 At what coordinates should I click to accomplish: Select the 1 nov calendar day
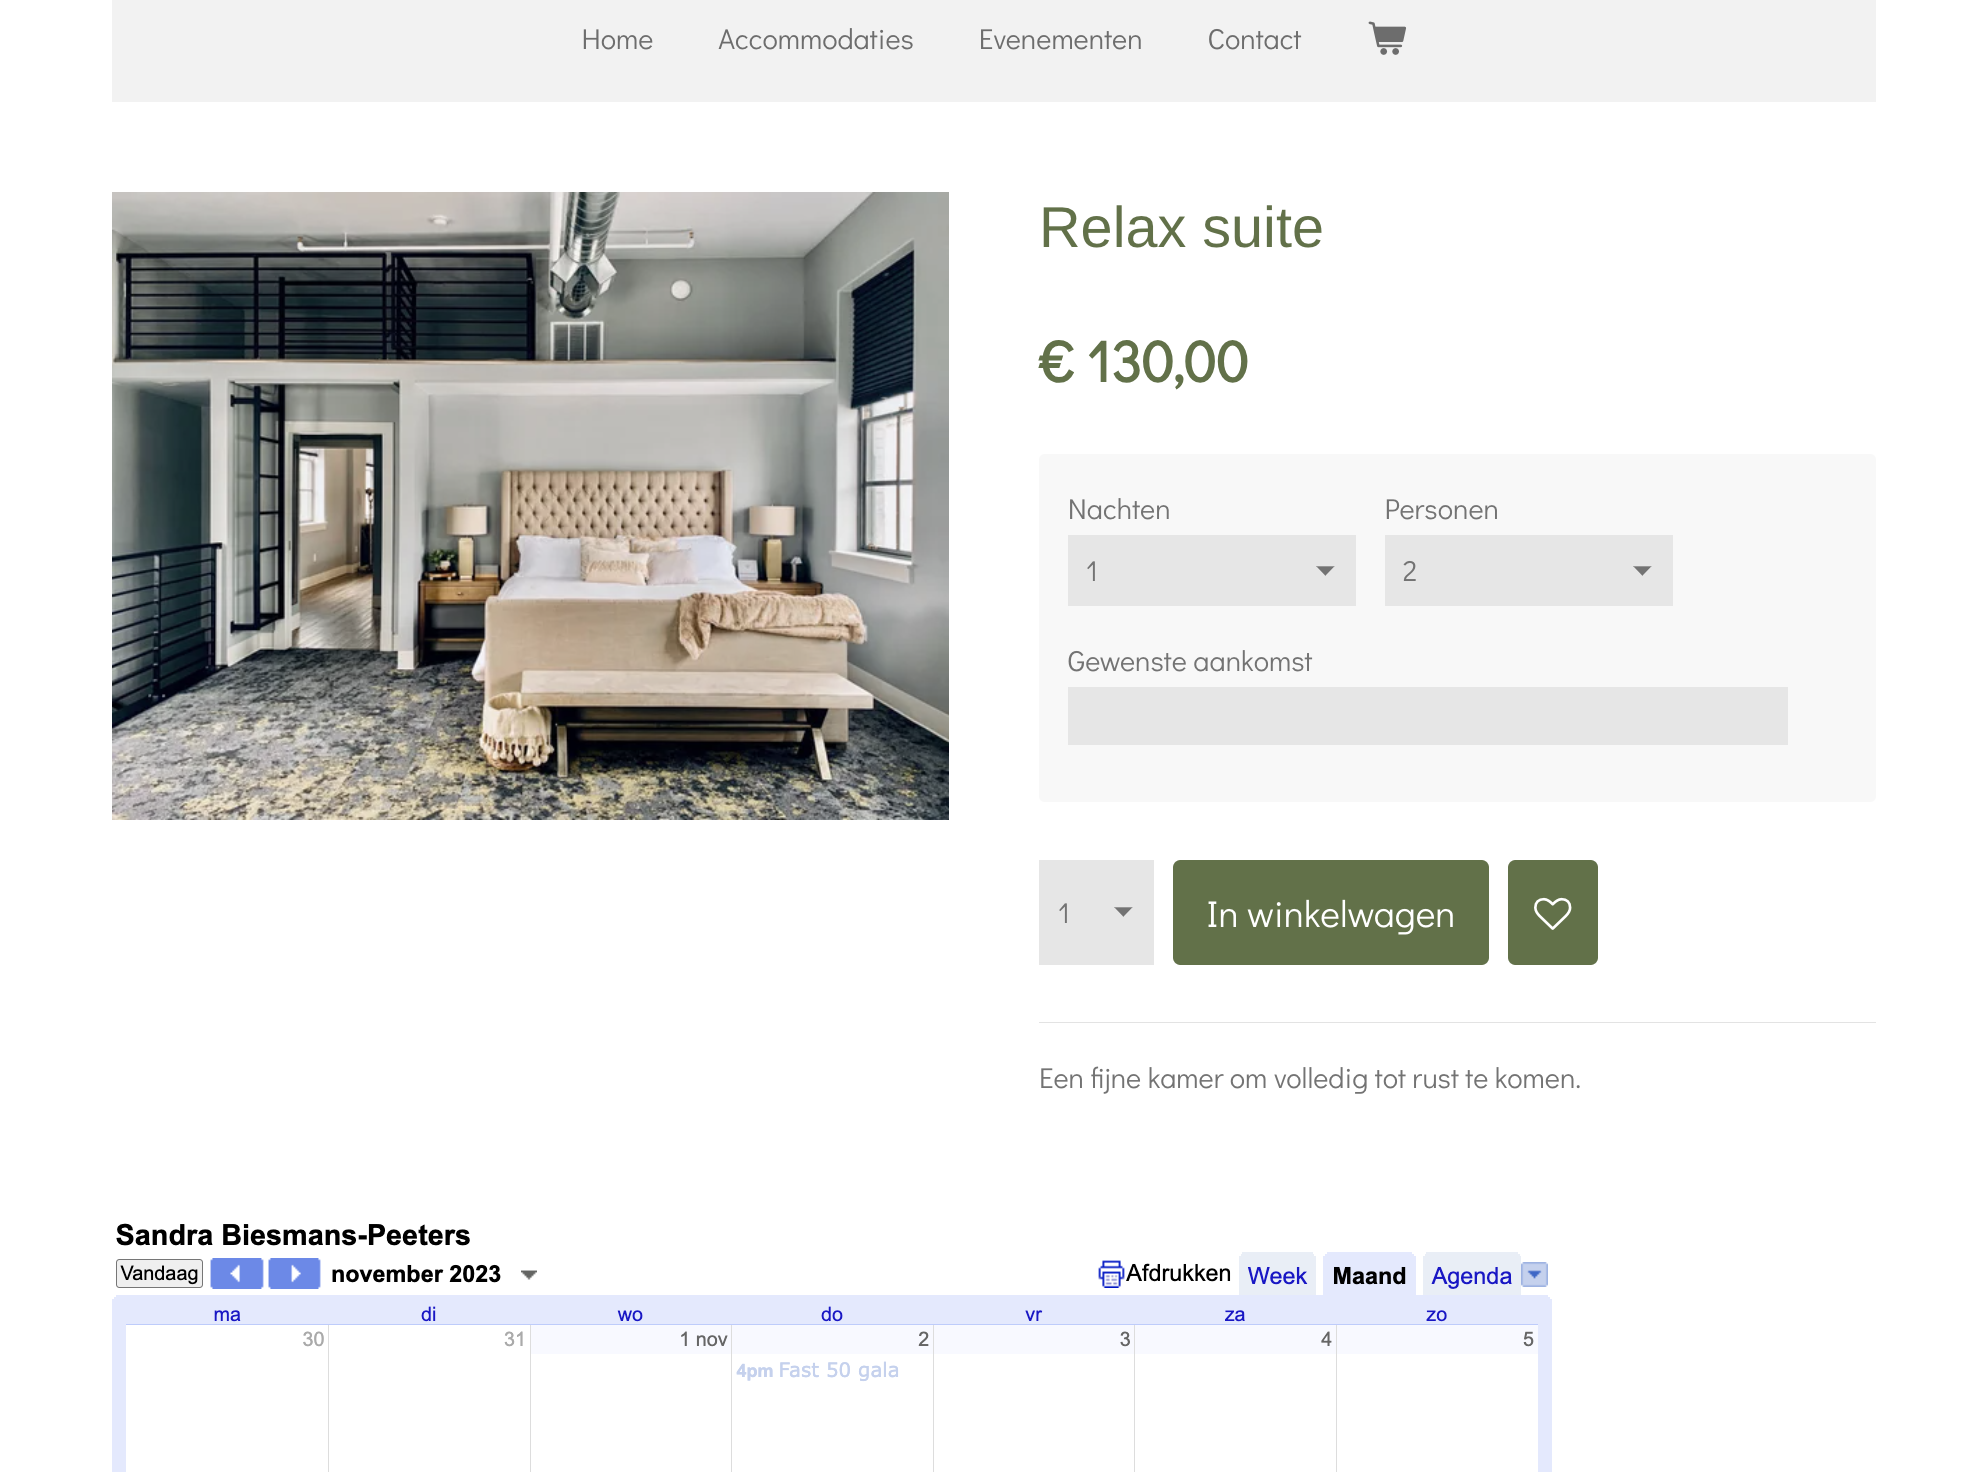click(x=703, y=1339)
